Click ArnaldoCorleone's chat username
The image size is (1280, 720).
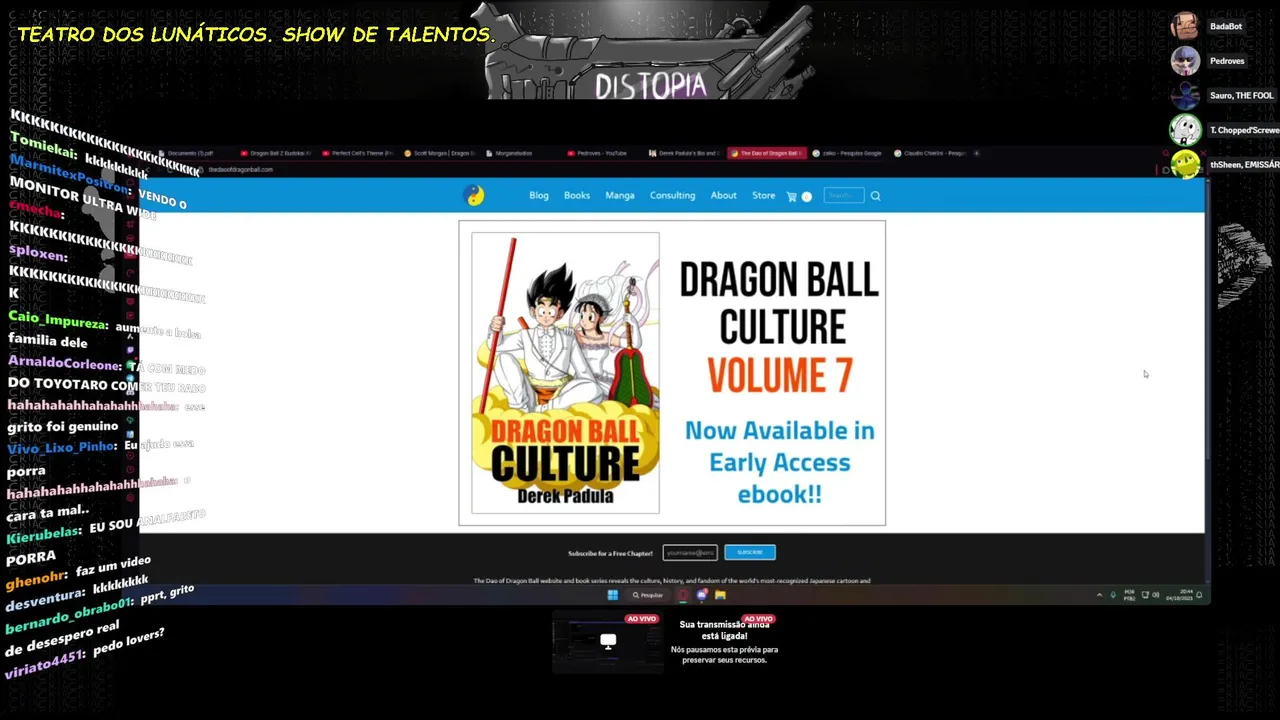point(64,363)
